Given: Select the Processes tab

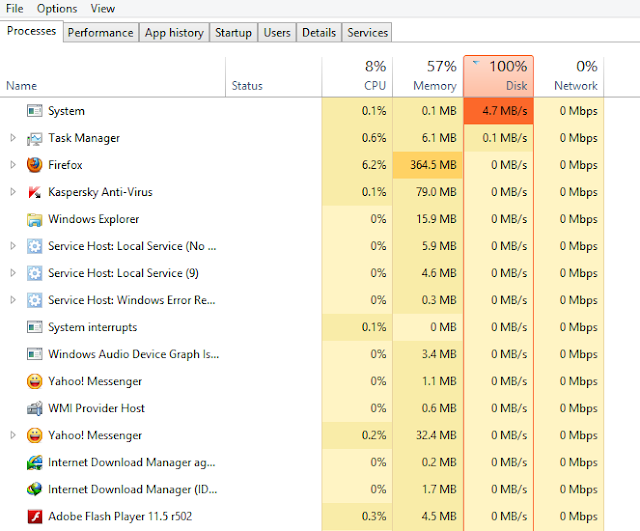Looking at the screenshot, I should click(31, 31).
